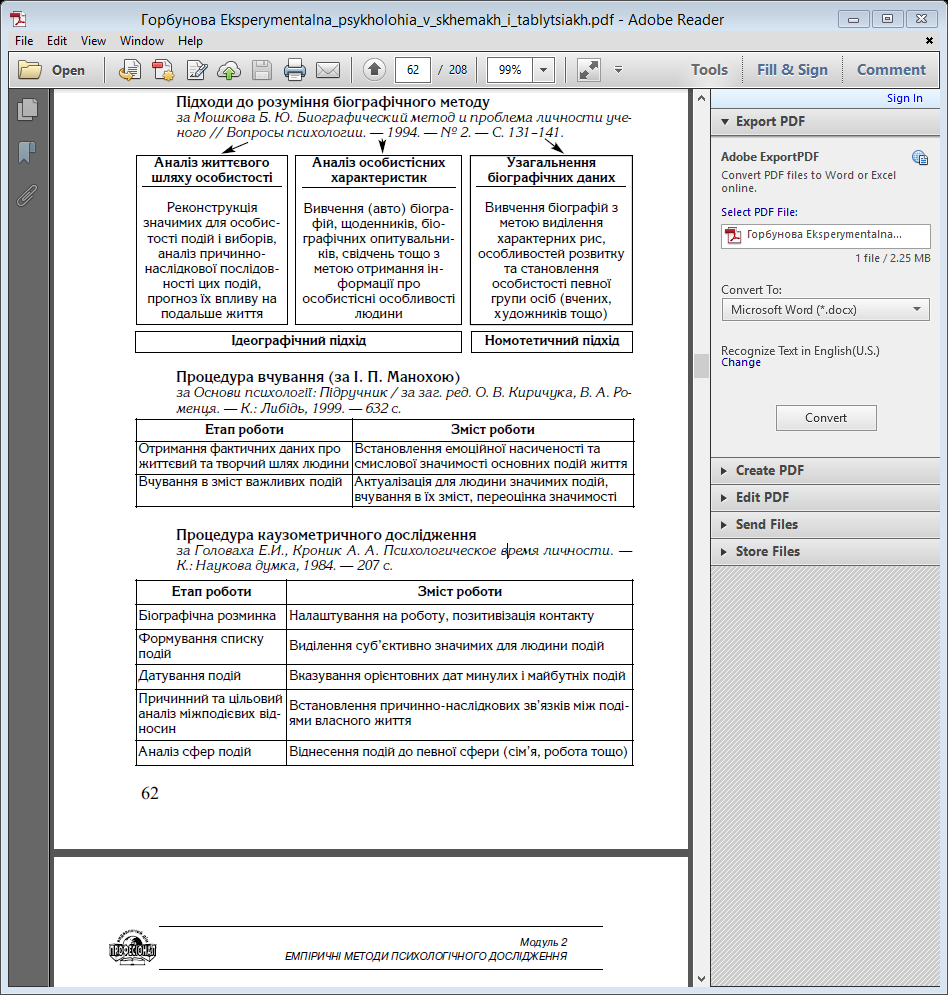Screen dimensions: 948x995
Task: Open the Bookmarks sidebar panel
Action: [27, 152]
